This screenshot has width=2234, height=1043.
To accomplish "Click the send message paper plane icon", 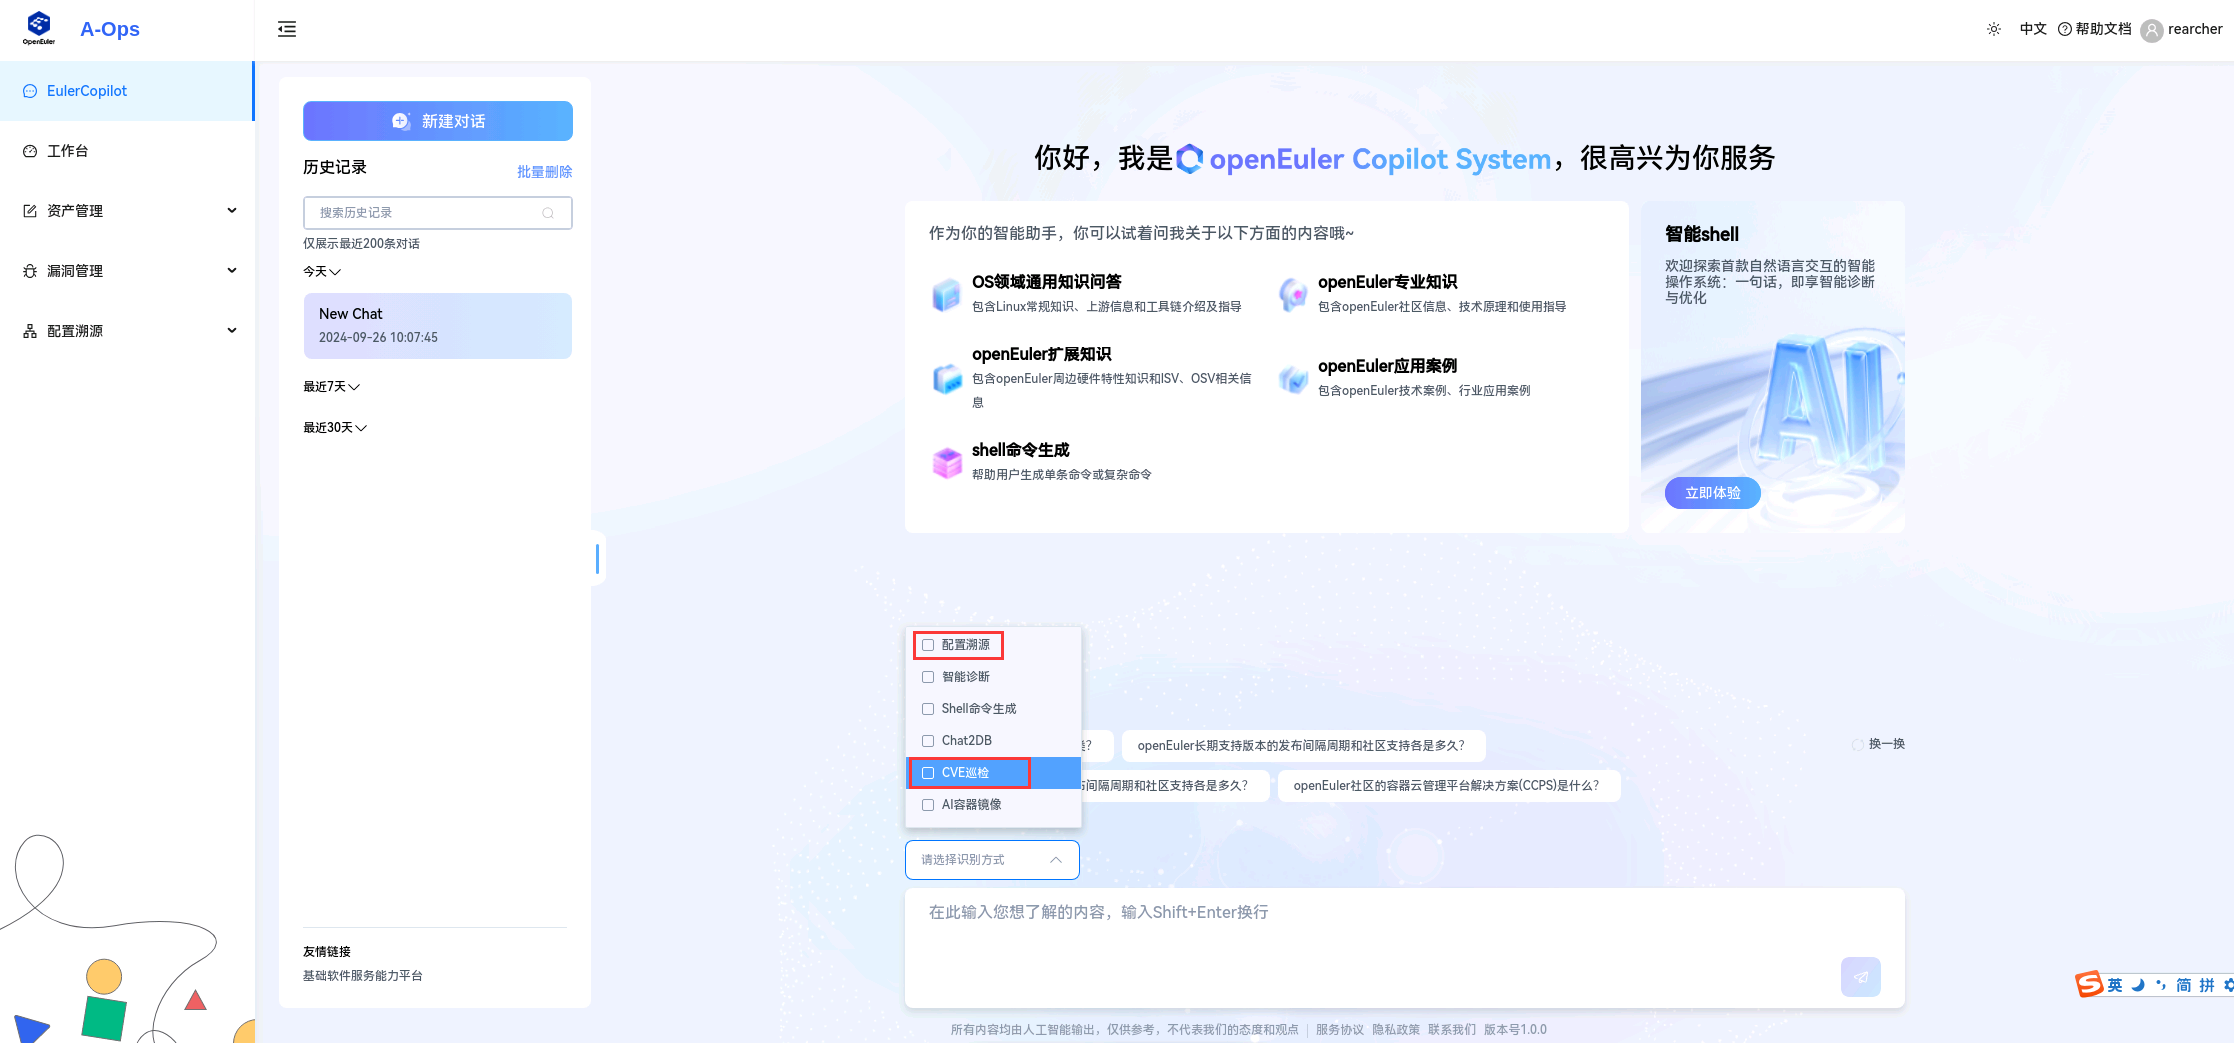I will pyautogui.click(x=1860, y=977).
